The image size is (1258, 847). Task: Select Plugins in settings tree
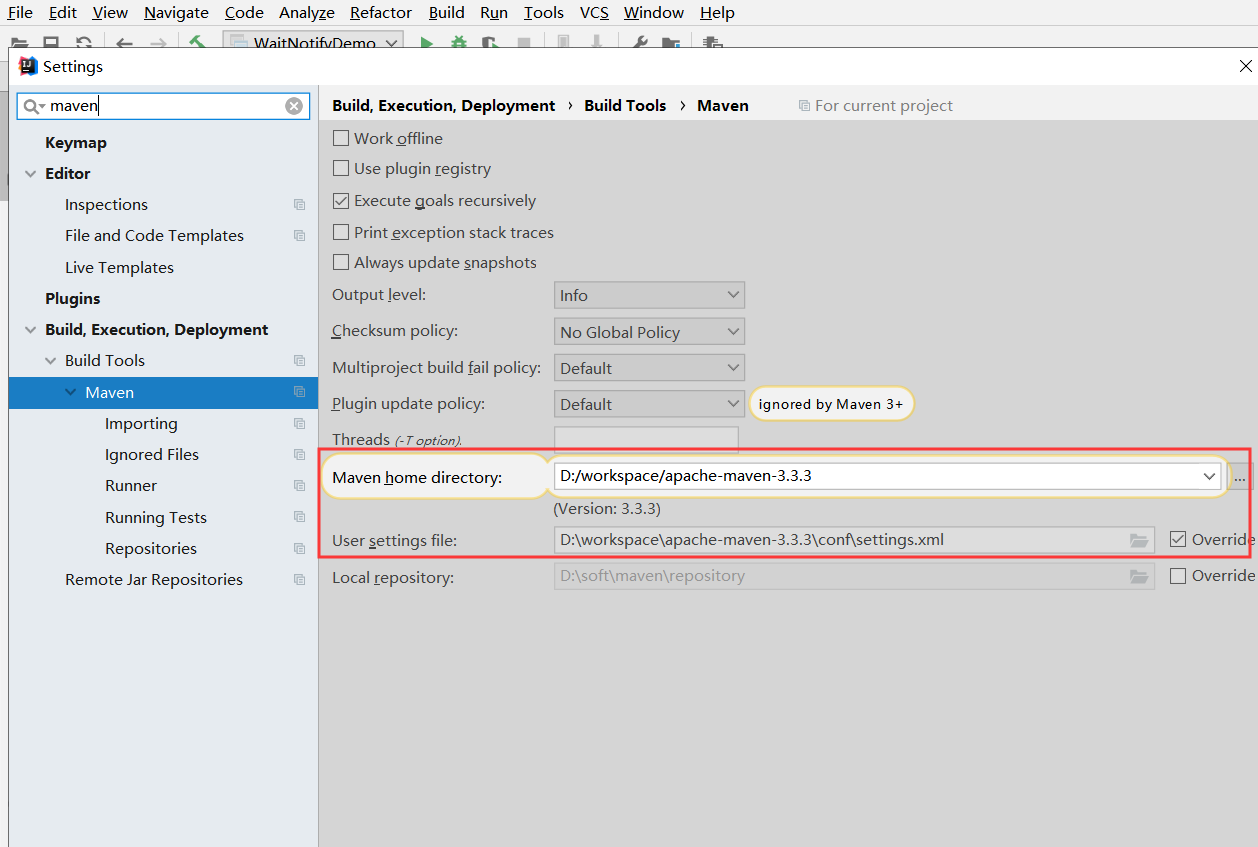click(x=73, y=299)
